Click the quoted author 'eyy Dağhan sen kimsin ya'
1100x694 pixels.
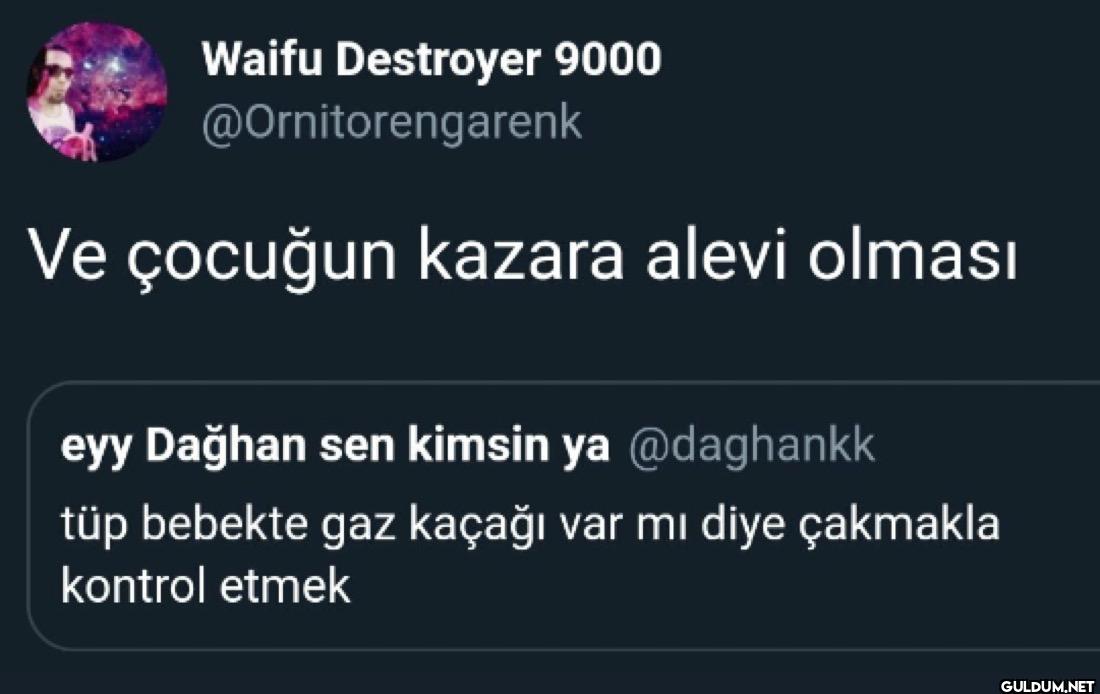tap(335, 447)
